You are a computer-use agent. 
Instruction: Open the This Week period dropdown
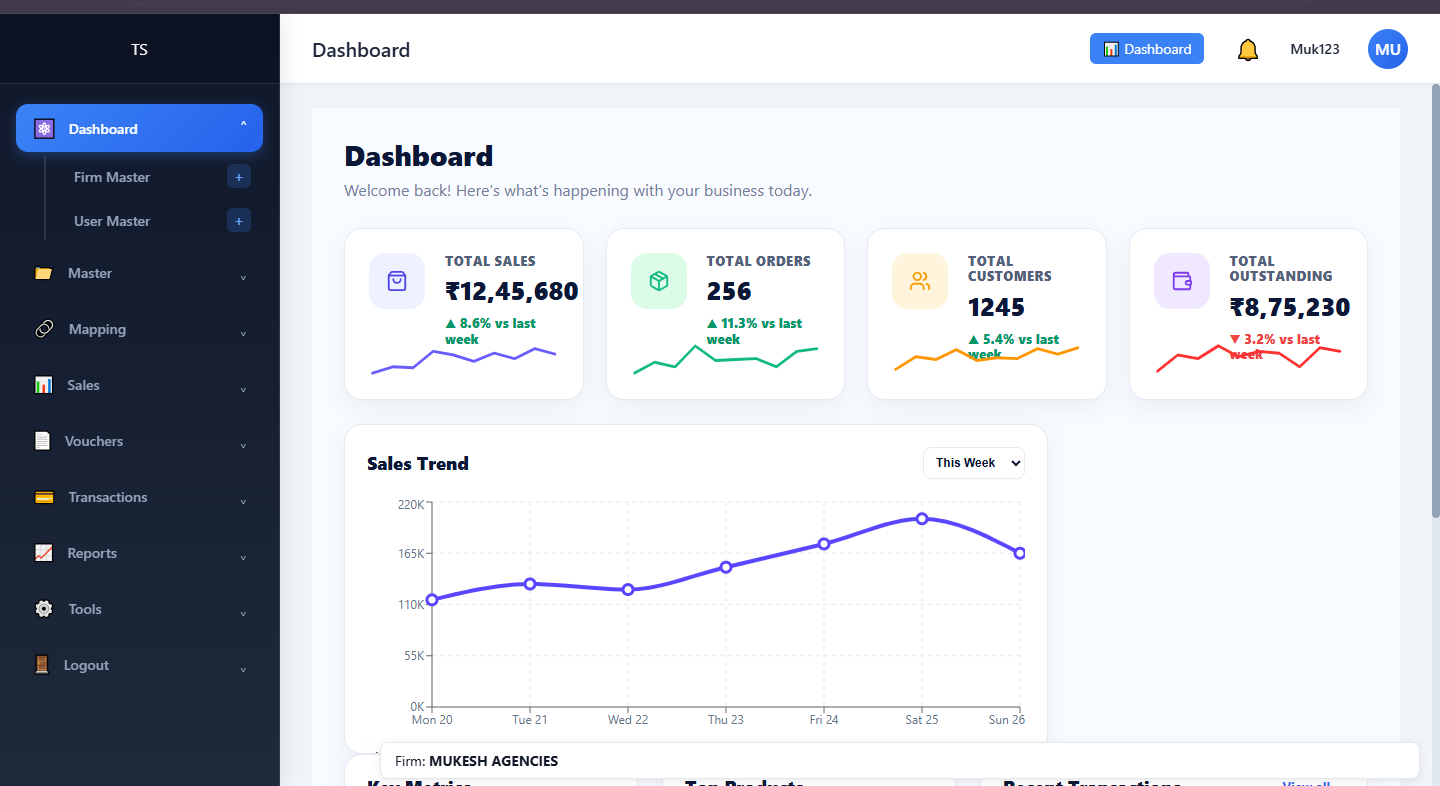(x=974, y=463)
